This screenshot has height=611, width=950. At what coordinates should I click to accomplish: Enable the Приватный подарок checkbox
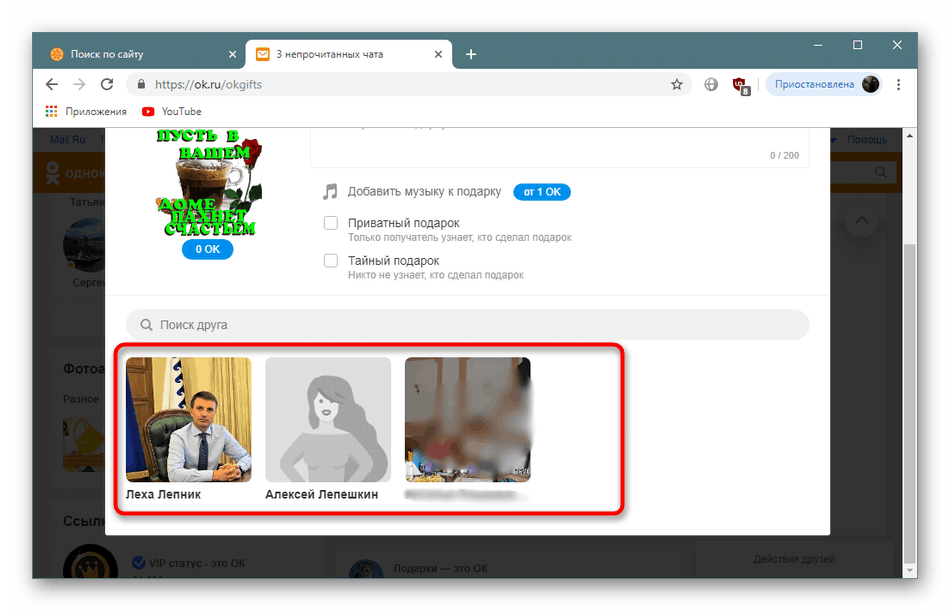tap(331, 223)
